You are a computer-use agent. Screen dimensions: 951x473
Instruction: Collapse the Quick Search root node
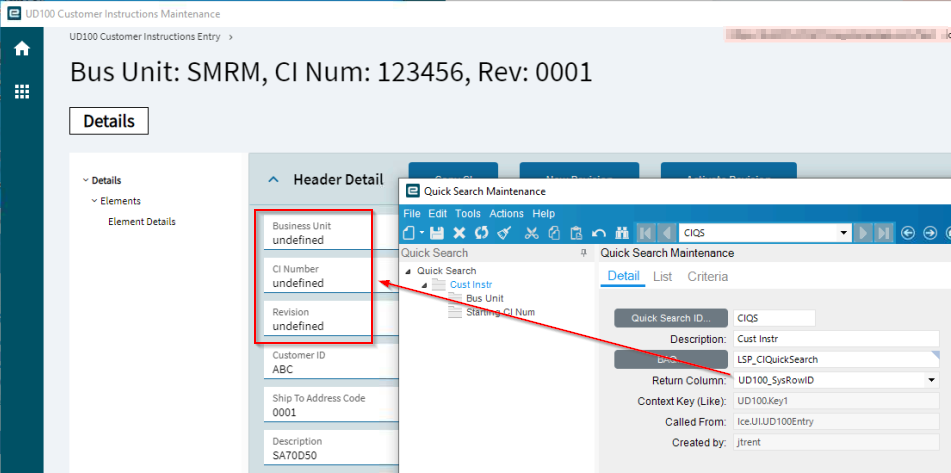tap(407, 271)
